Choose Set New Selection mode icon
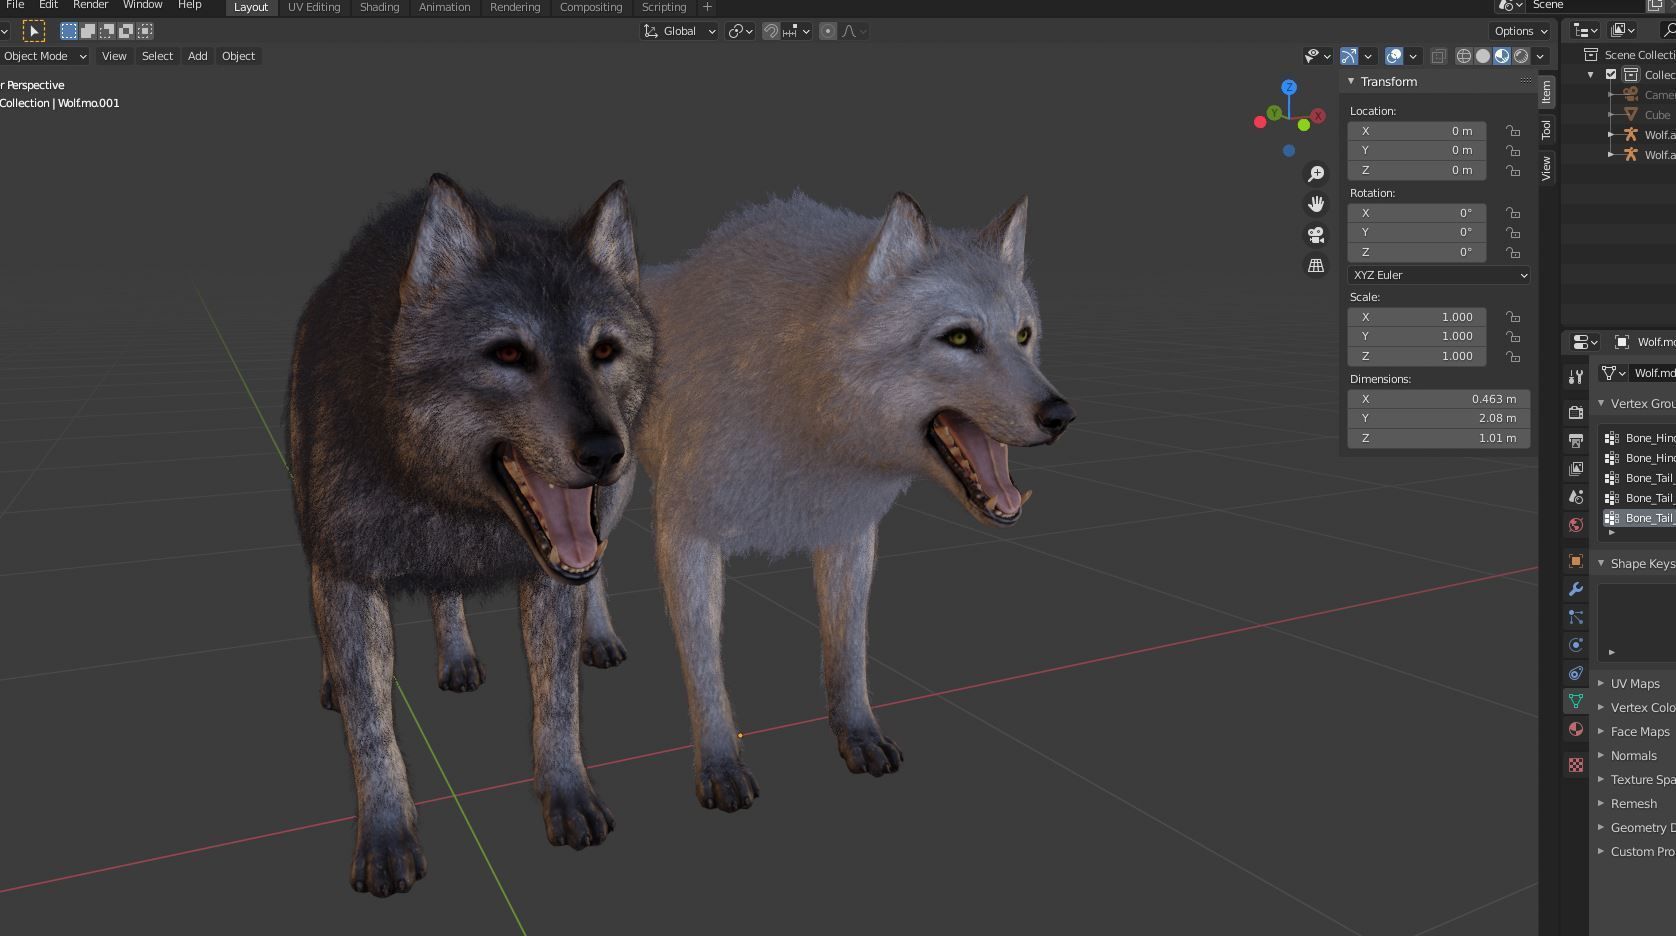1676x936 pixels. click(69, 31)
